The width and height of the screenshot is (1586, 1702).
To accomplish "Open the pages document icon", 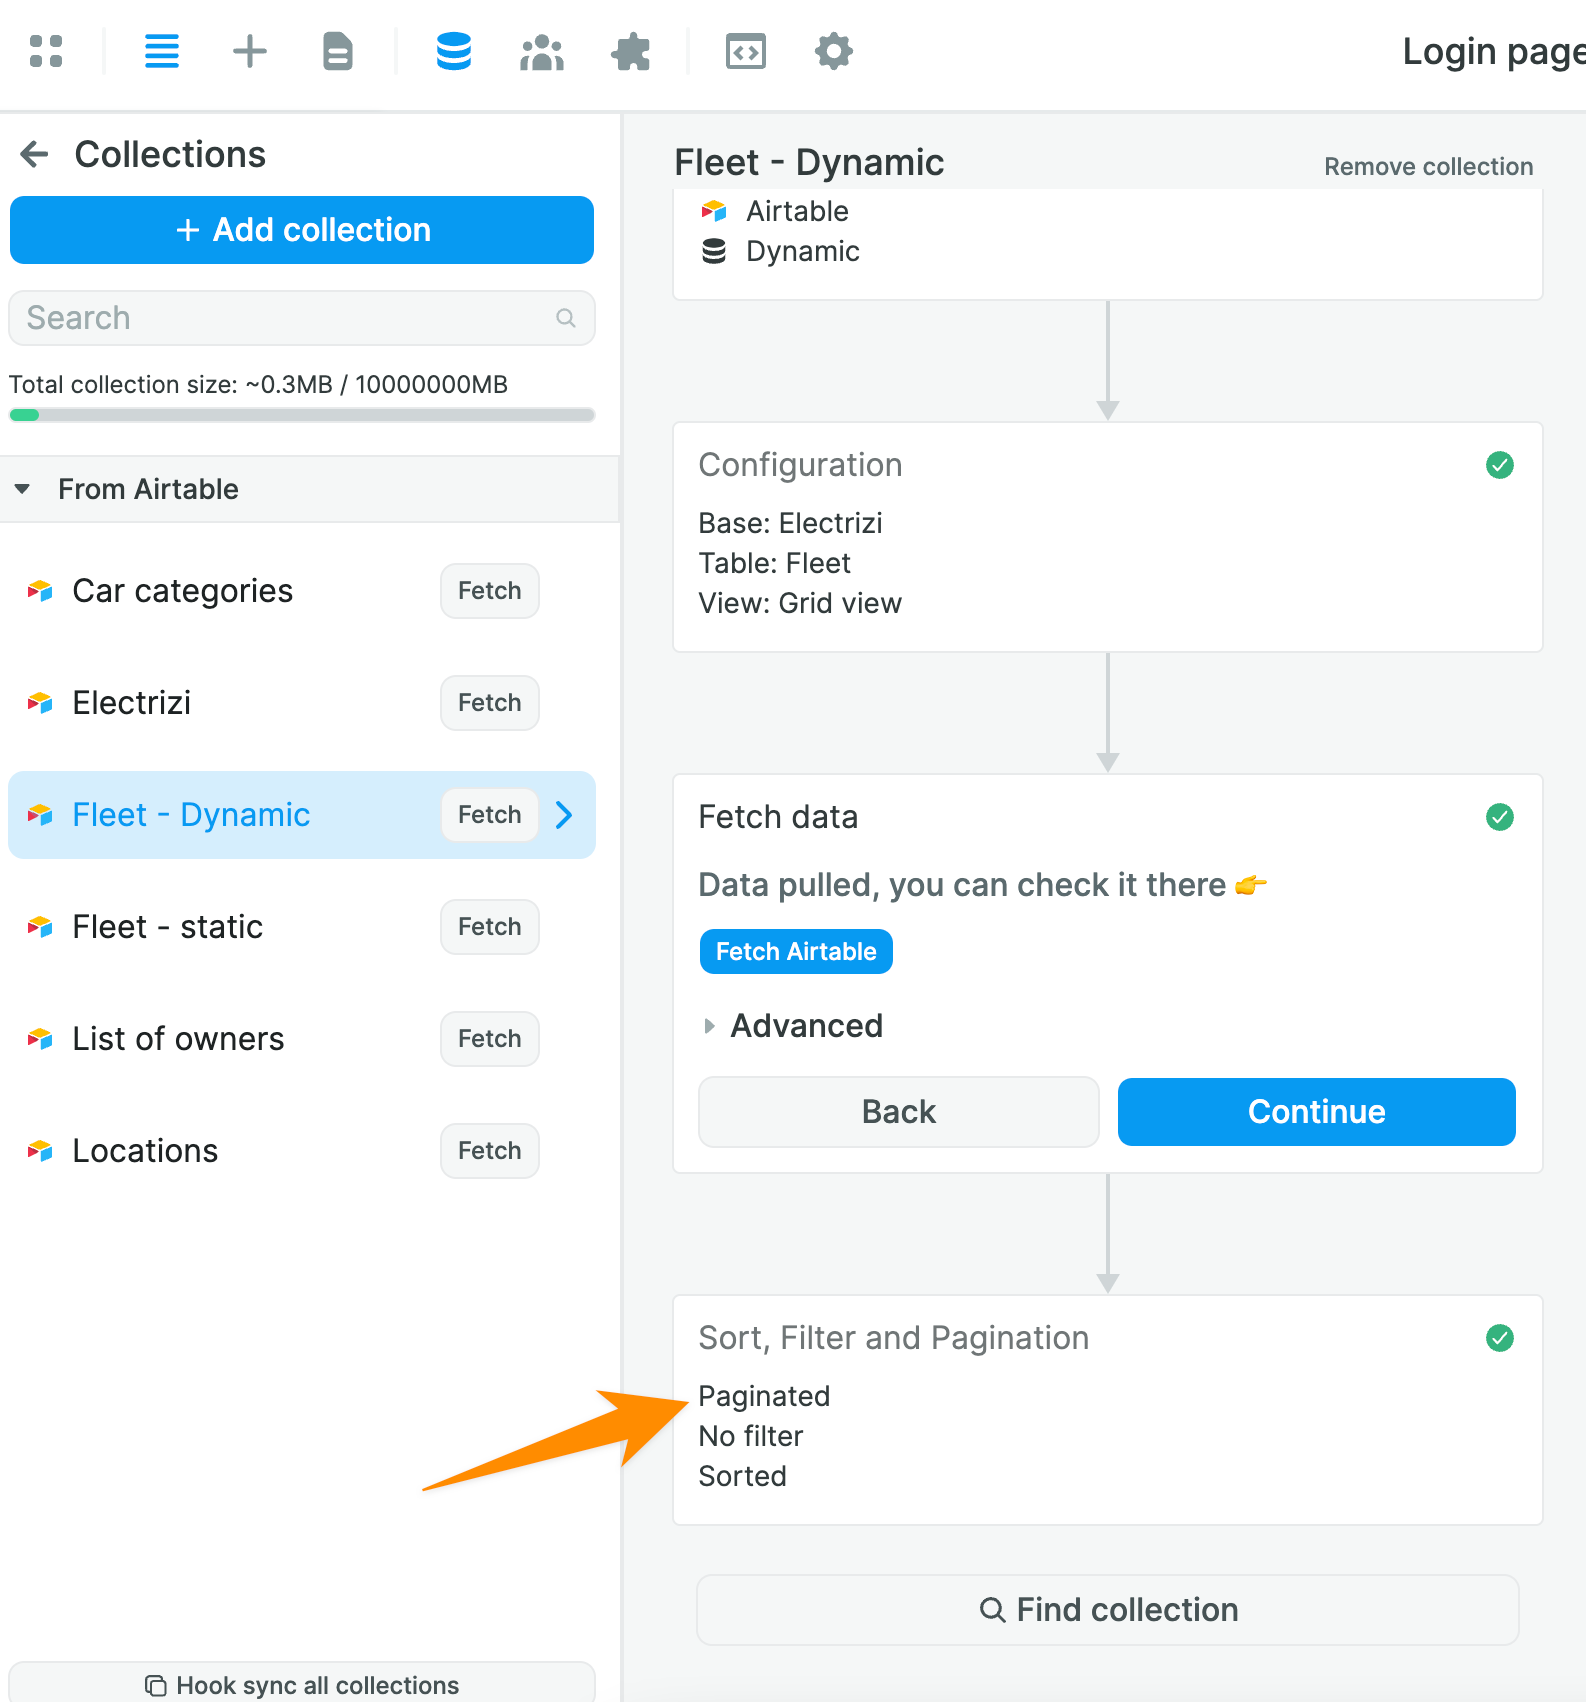I will click(338, 51).
